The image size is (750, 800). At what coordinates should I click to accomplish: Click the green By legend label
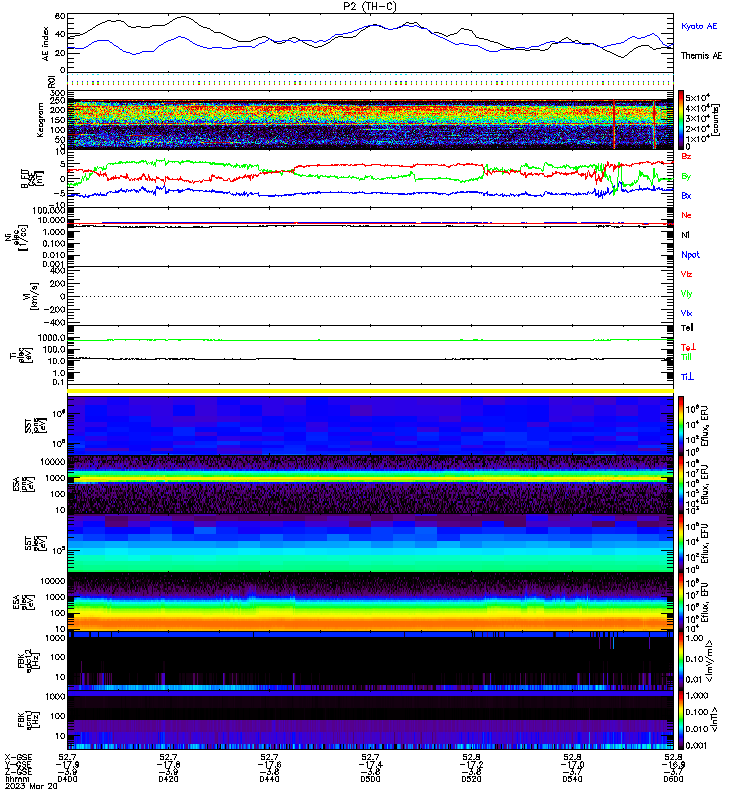click(686, 176)
